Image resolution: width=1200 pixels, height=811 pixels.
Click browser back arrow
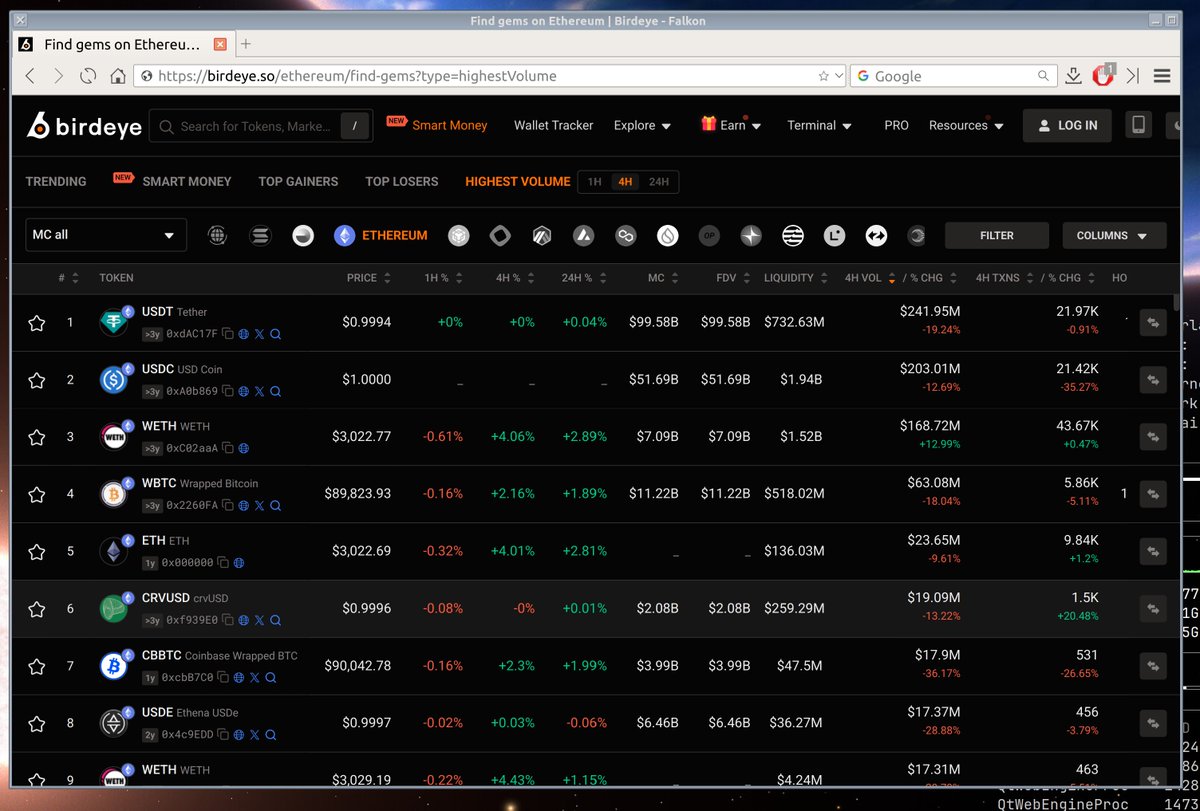(30, 76)
